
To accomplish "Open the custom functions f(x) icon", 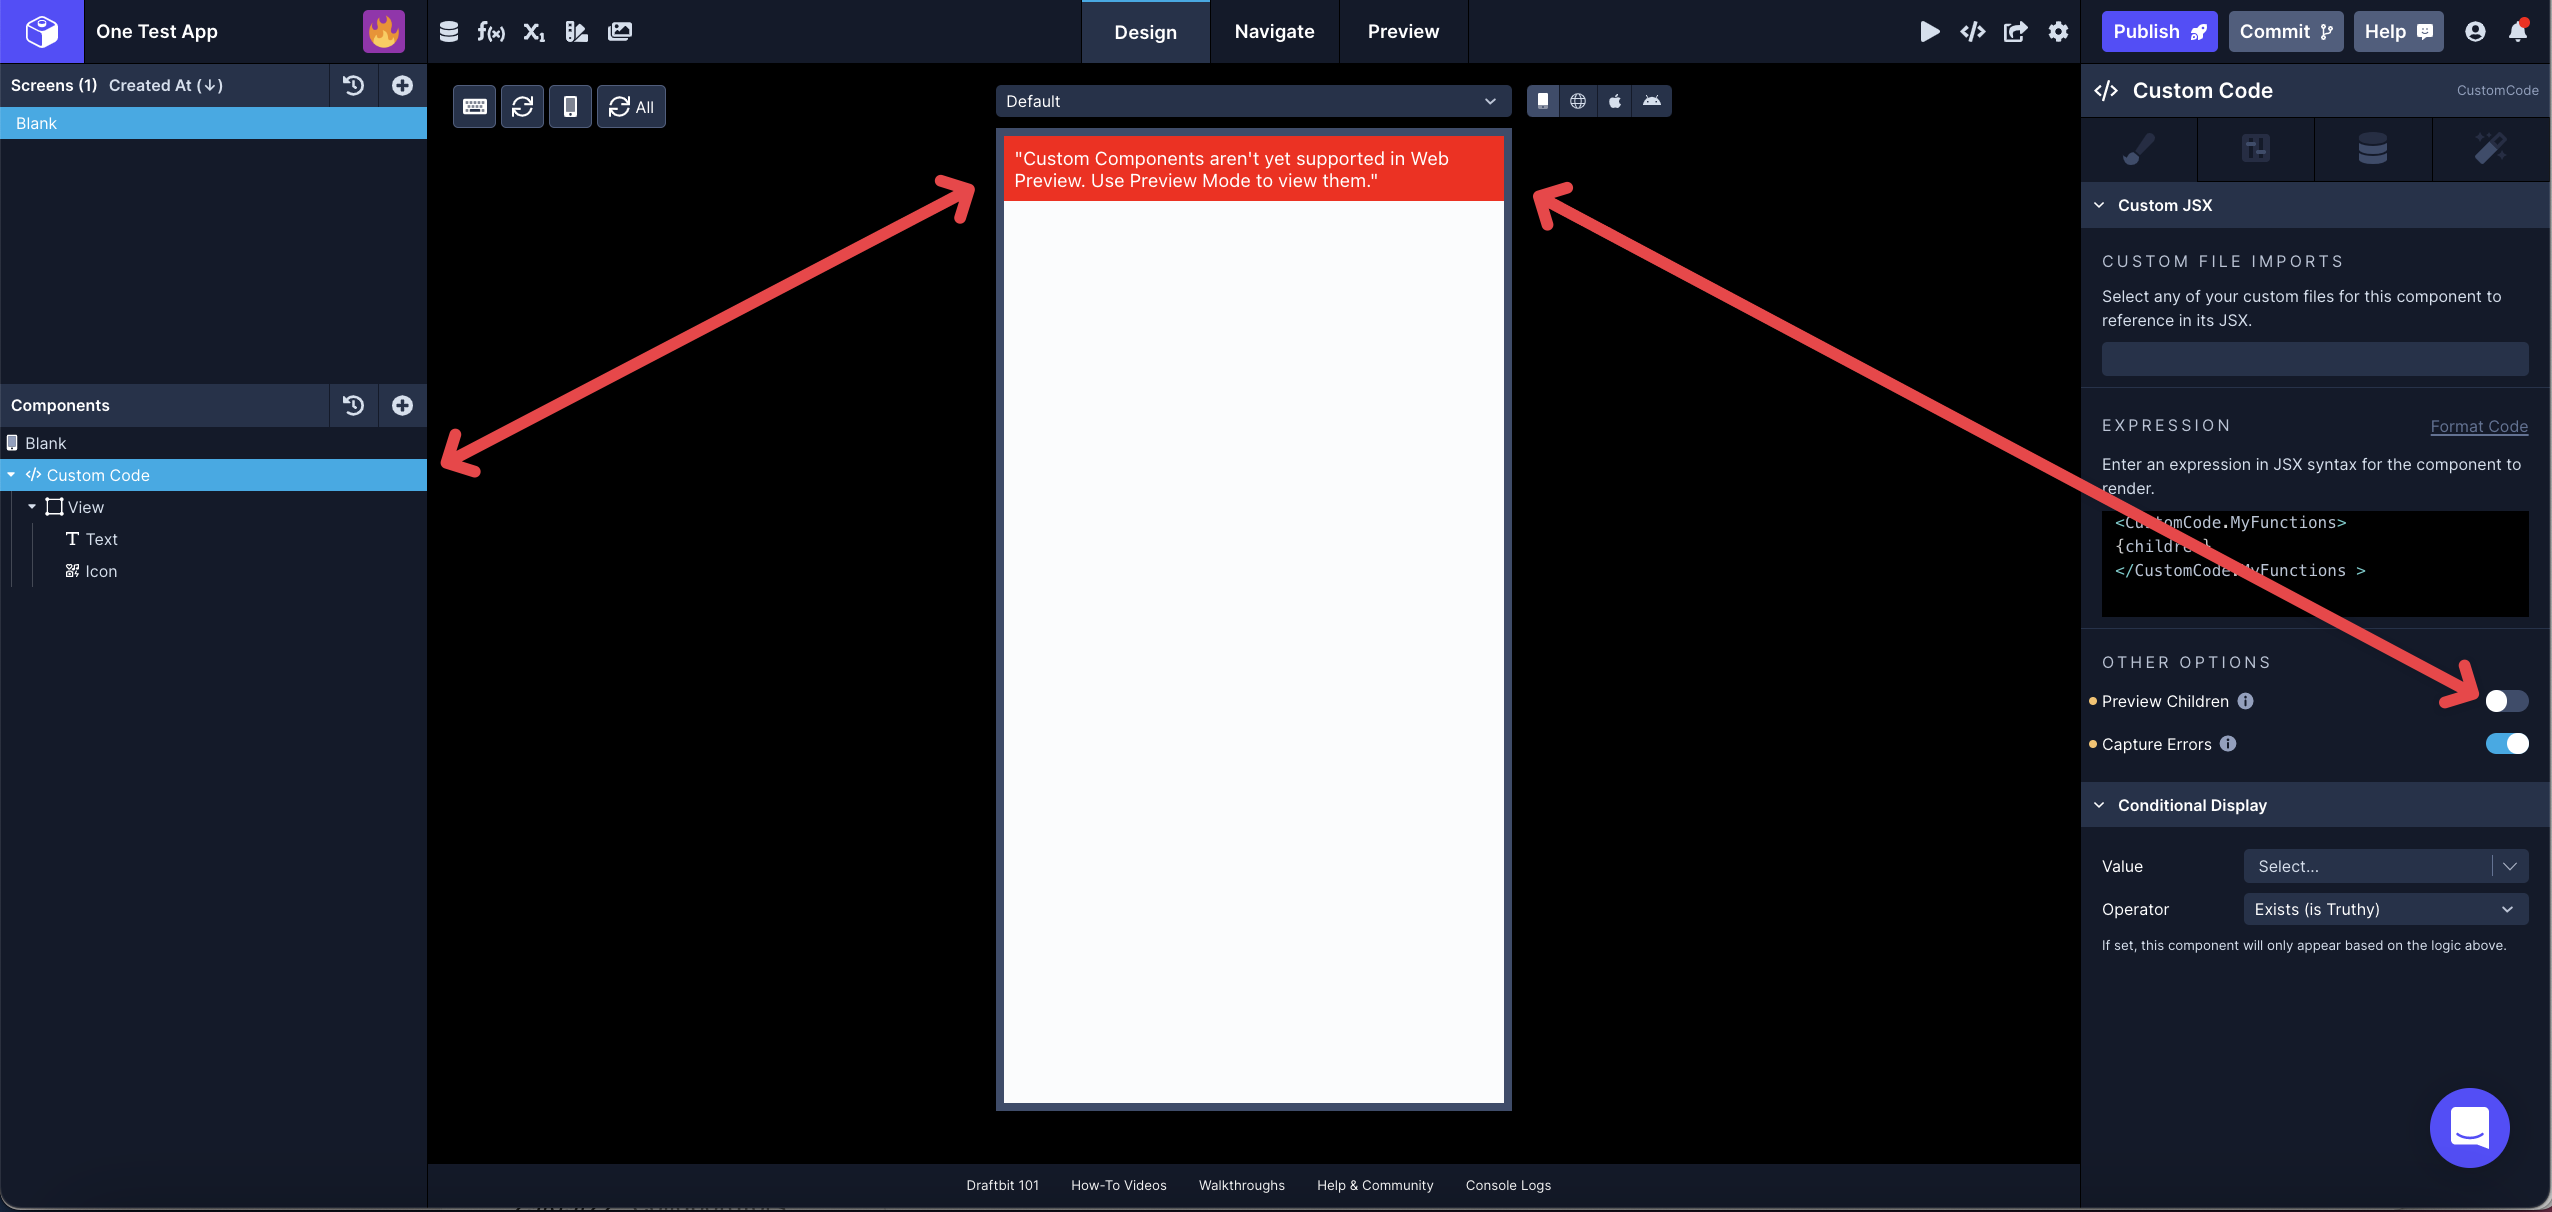I will [x=490, y=32].
